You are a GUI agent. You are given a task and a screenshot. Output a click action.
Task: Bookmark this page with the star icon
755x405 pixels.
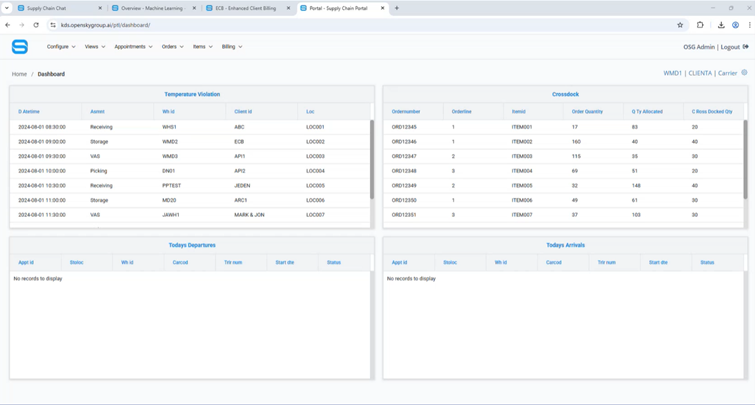[680, 25]
